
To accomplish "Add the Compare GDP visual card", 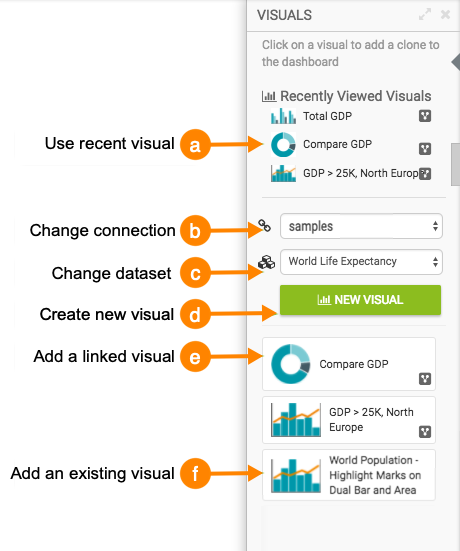I will point(349,364).
